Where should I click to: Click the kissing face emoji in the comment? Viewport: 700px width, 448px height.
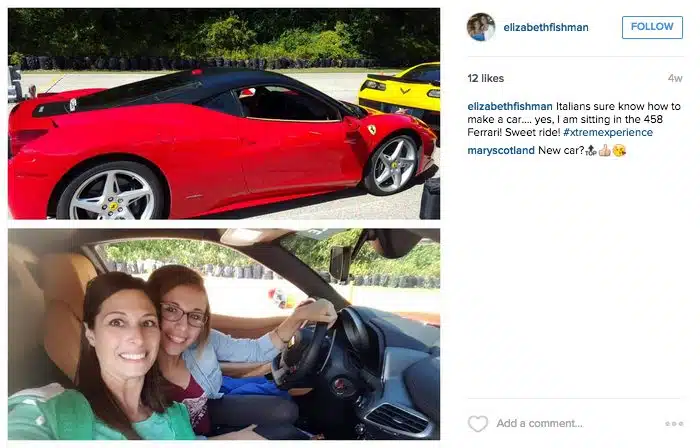pos(619,150)
